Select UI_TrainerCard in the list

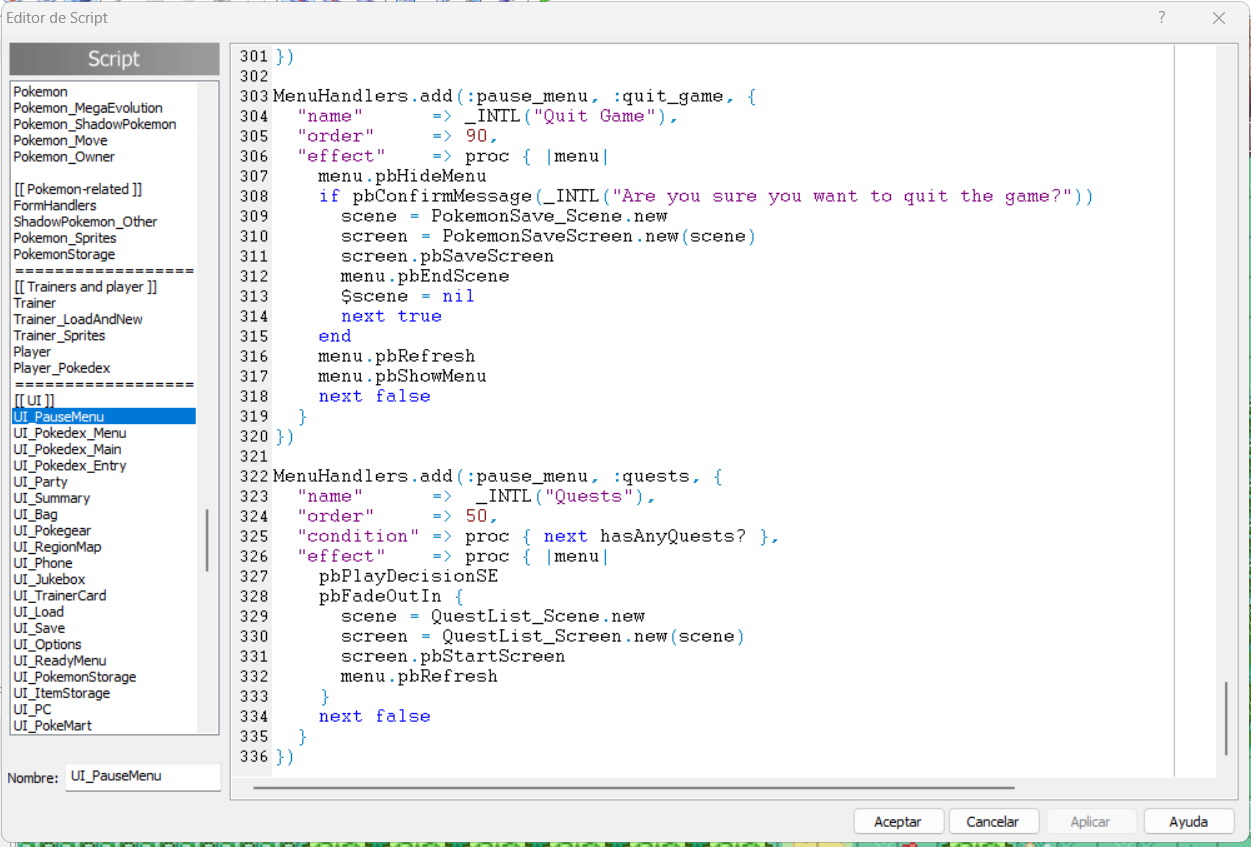(x=60, y=595)
